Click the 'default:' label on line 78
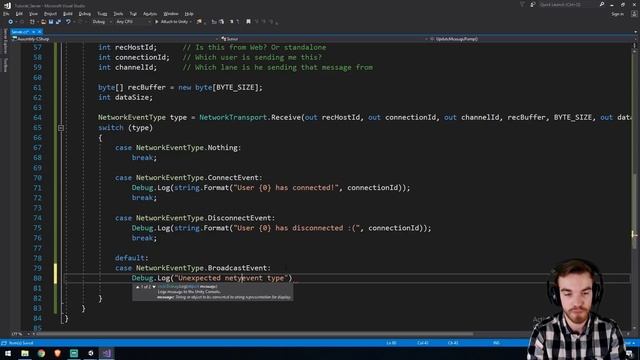 [131, 258]
